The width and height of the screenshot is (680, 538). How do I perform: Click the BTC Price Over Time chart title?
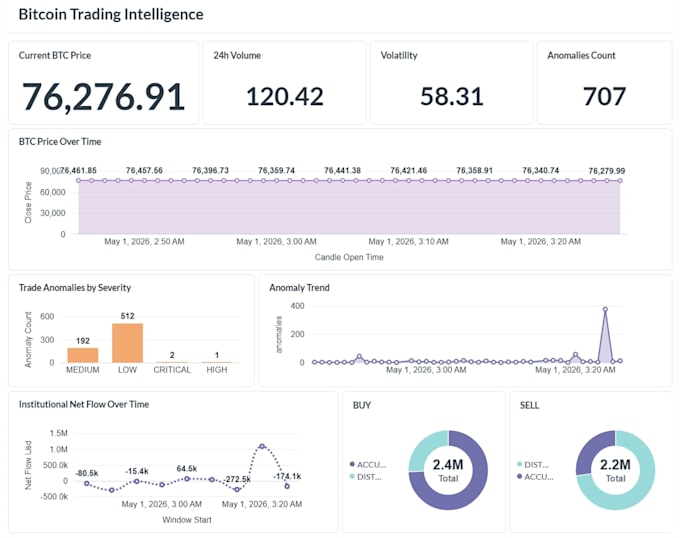point(60,142)
